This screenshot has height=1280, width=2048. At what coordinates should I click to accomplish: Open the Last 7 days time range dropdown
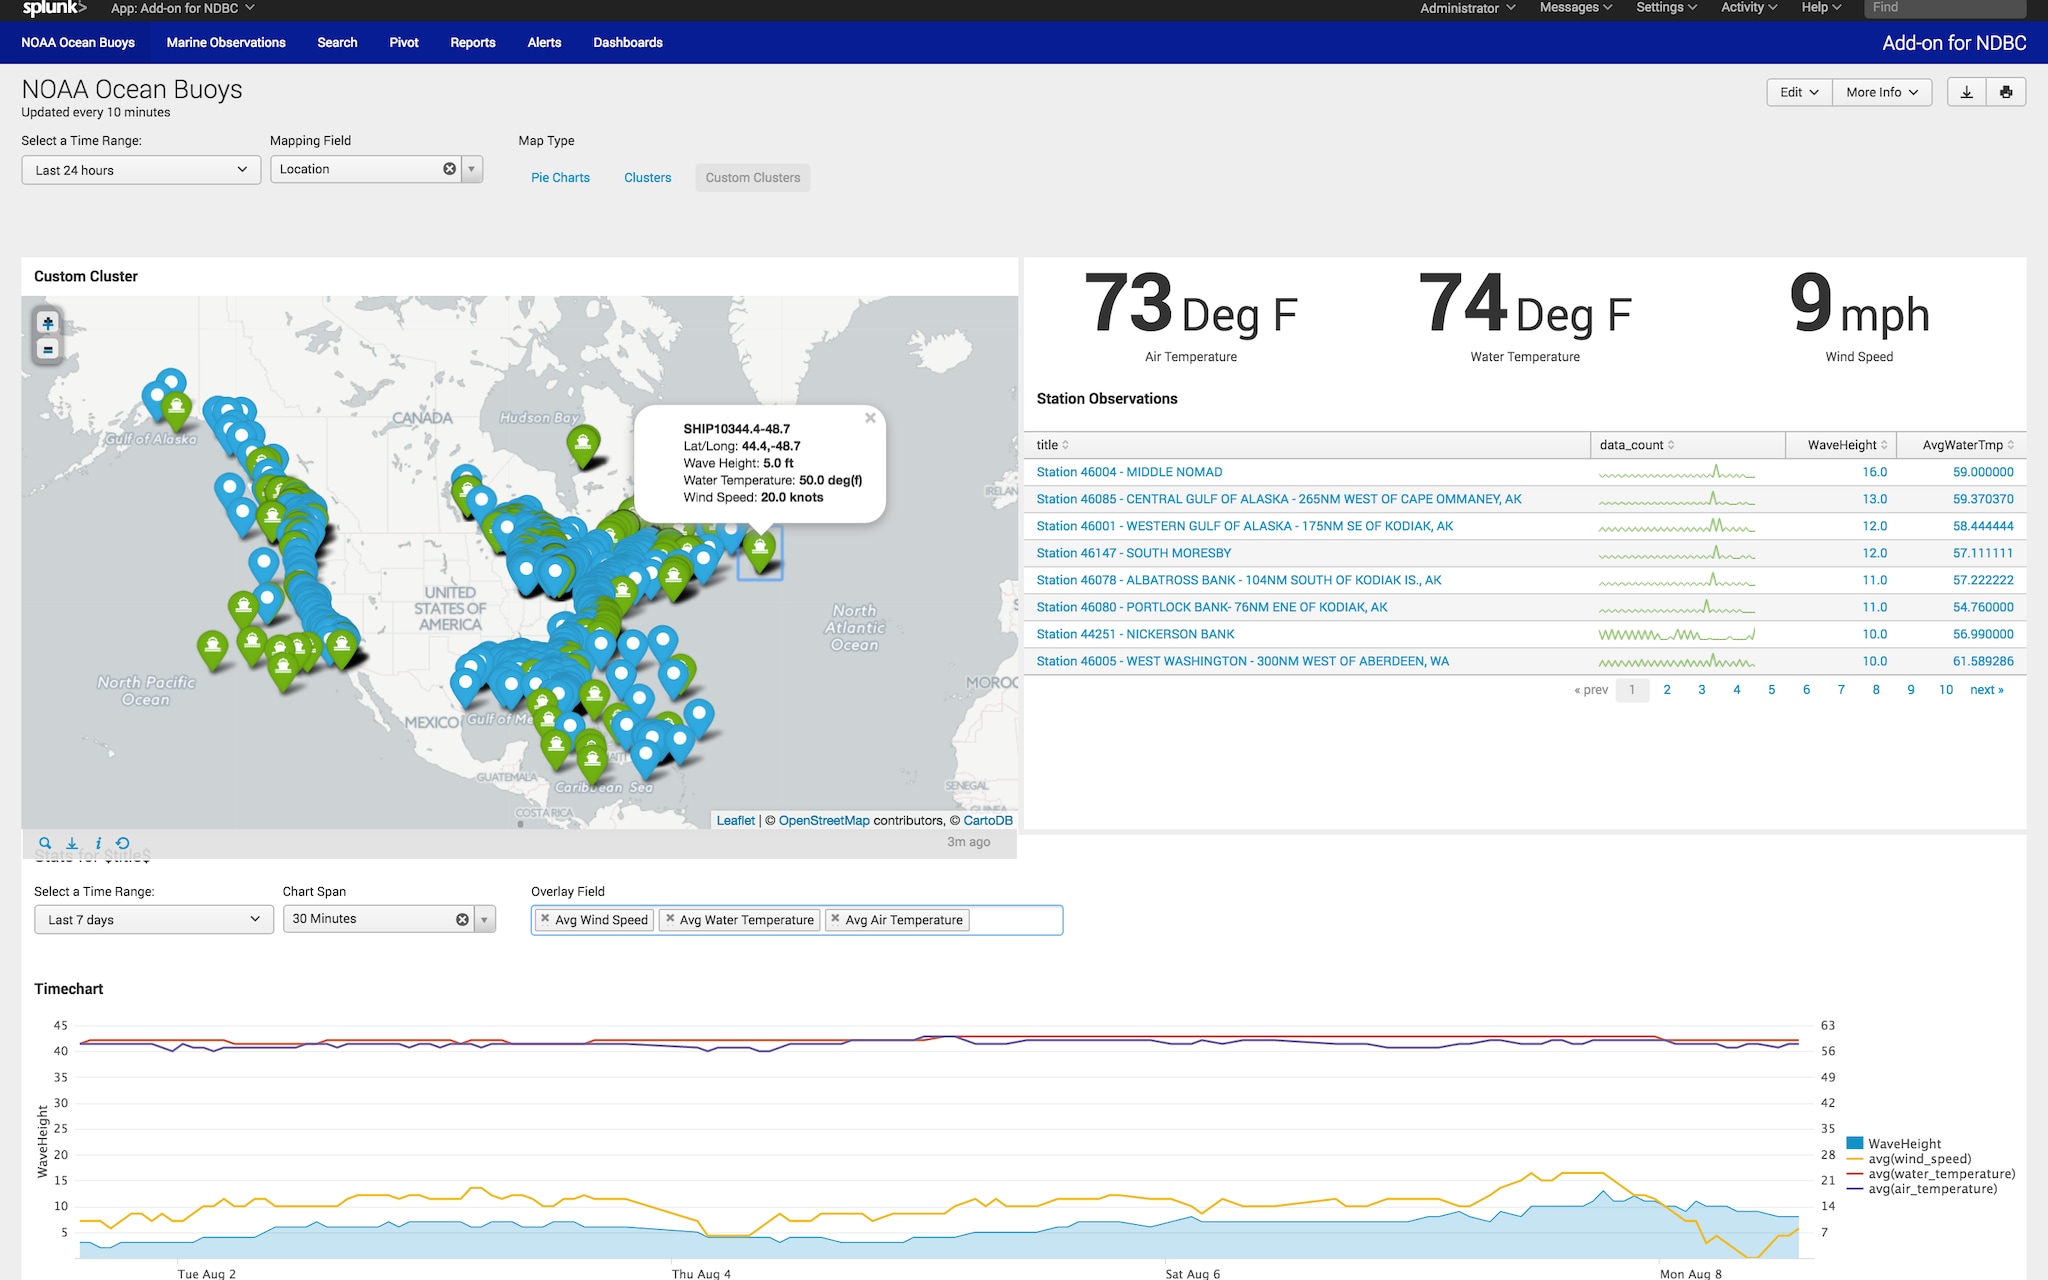[154, 920]
